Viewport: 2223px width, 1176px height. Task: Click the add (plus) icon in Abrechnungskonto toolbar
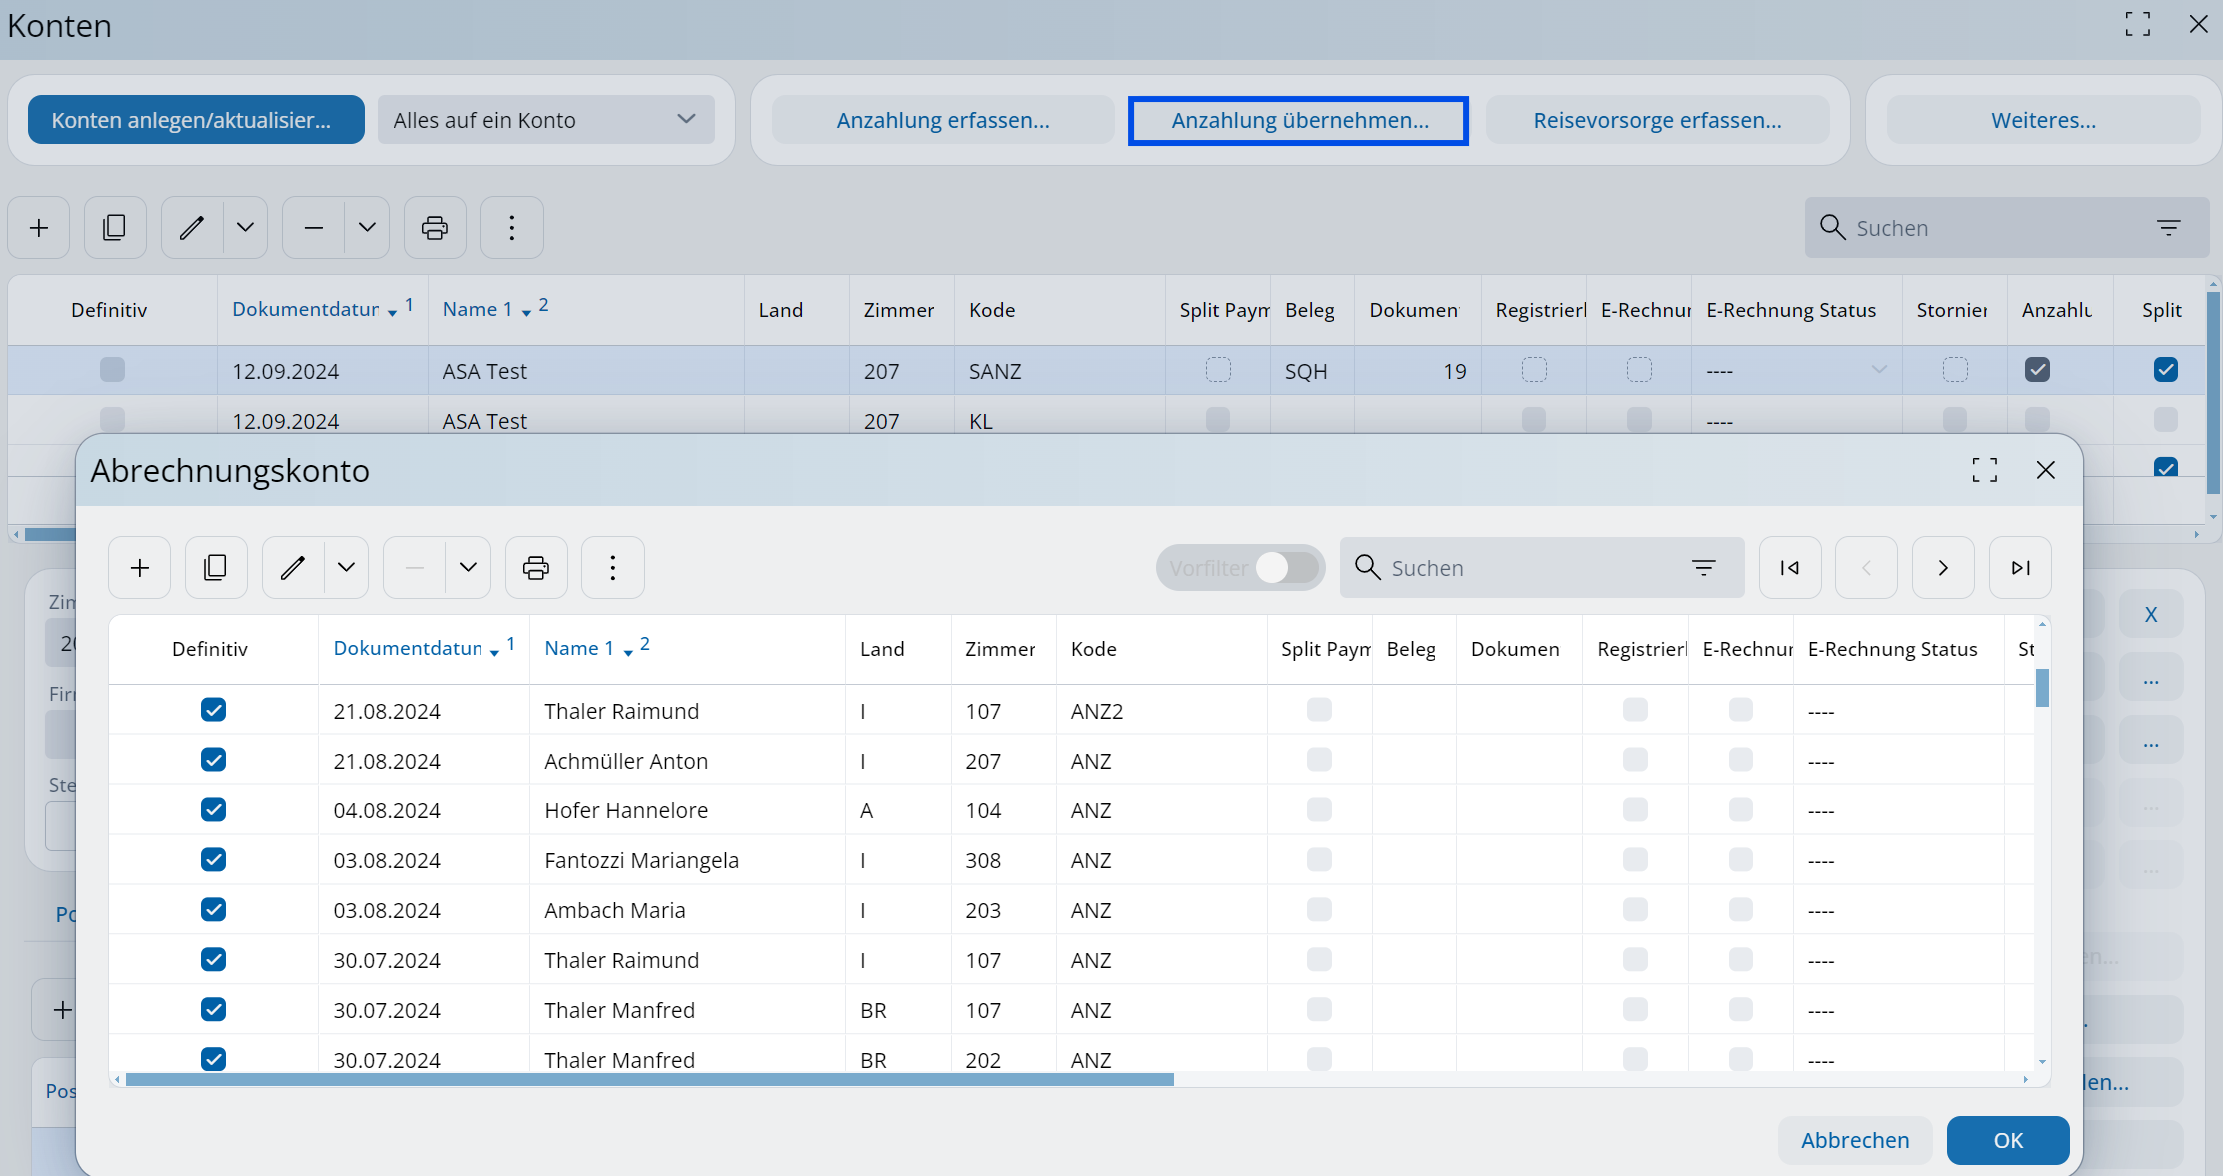click(140, 568)
